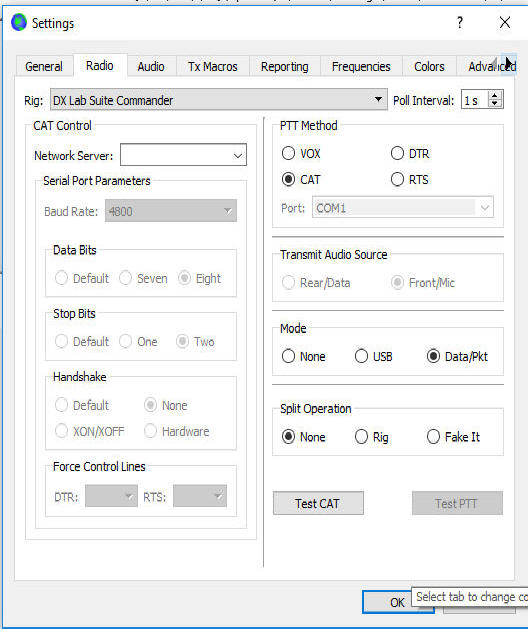
Task: Choose USB mode radio button
Action: pyautogui.click(x=373, y=356)
